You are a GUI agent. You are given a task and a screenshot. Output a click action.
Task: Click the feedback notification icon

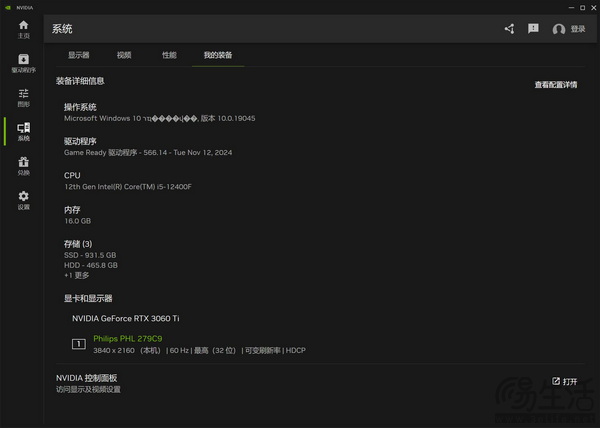(533, 28)
